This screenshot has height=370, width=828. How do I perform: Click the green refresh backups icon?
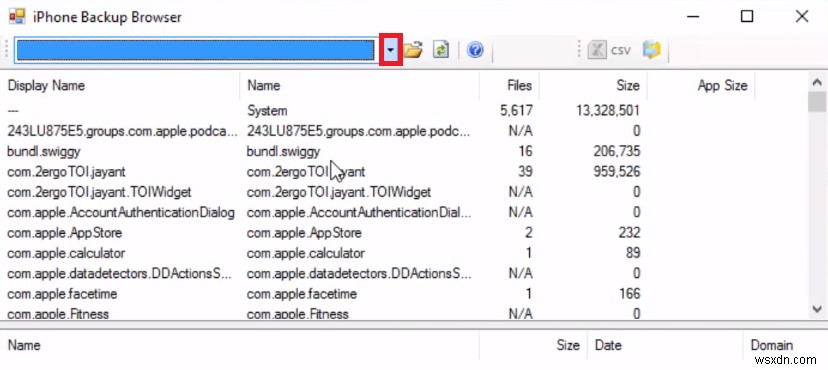pos(441,50)
